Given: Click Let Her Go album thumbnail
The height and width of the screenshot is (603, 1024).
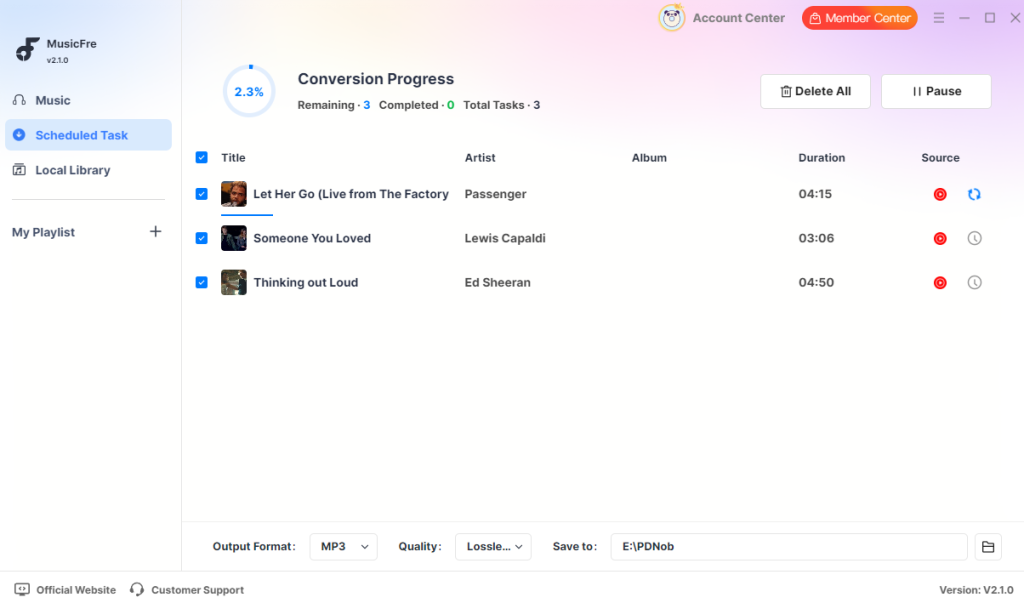Looking at the screenshot, I should [234, 194].
